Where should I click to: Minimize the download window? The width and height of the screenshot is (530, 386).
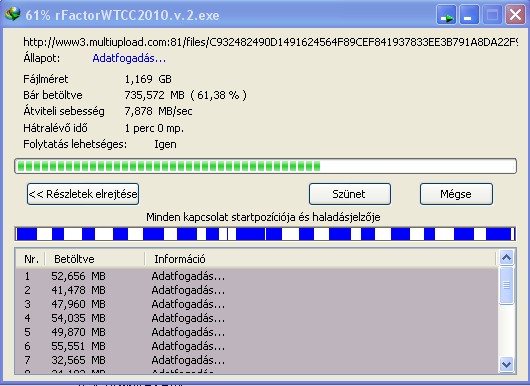click(469, 15)
